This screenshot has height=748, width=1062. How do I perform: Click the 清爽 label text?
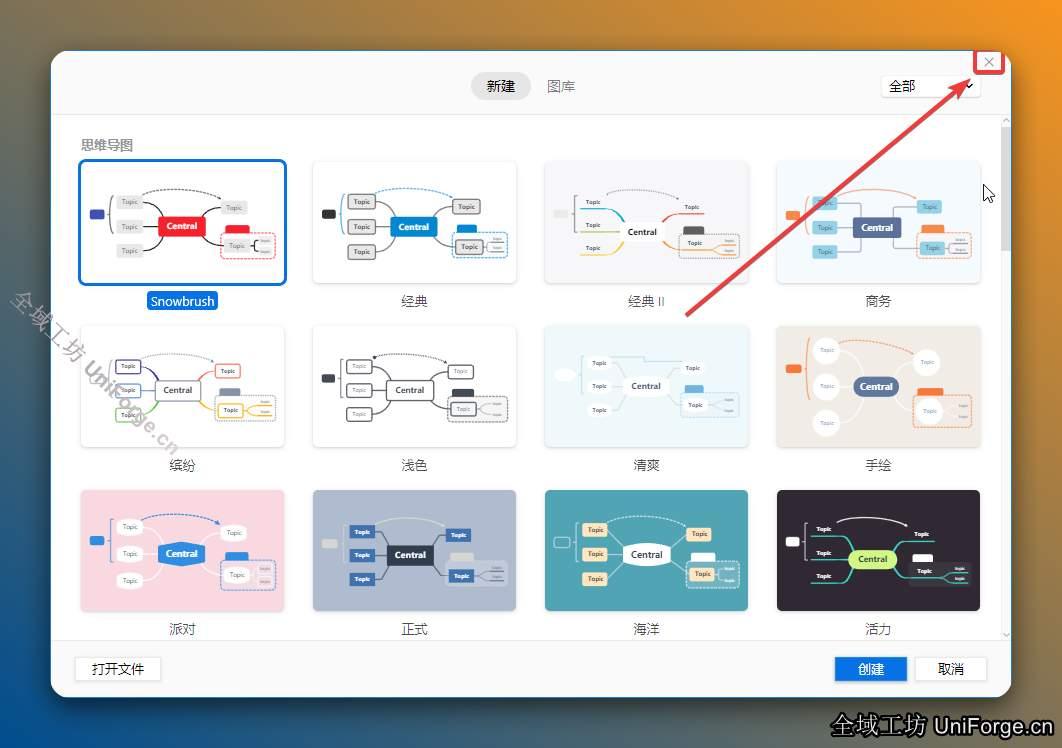point(646,465)
